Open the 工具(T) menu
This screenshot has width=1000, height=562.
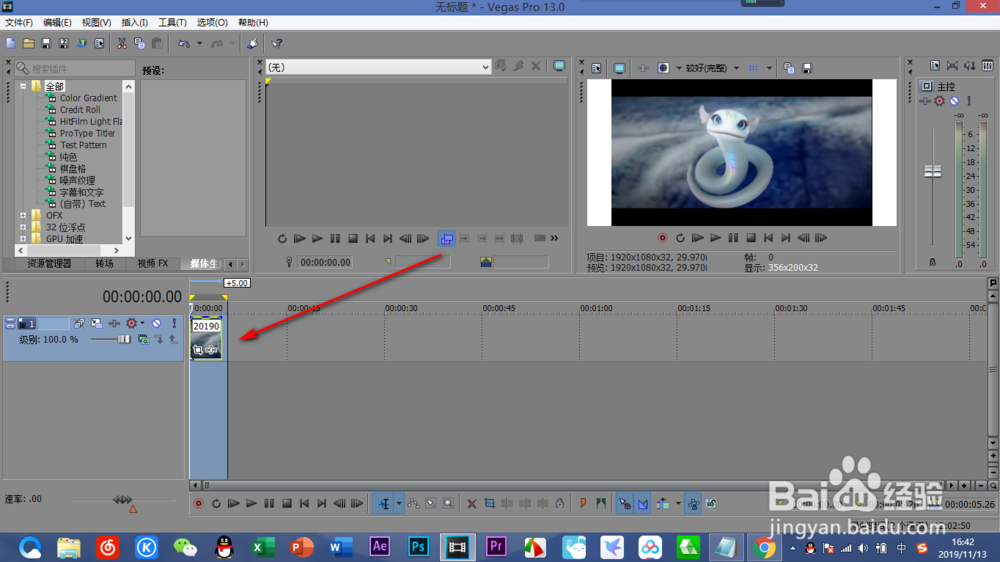(x=172, y=22)
